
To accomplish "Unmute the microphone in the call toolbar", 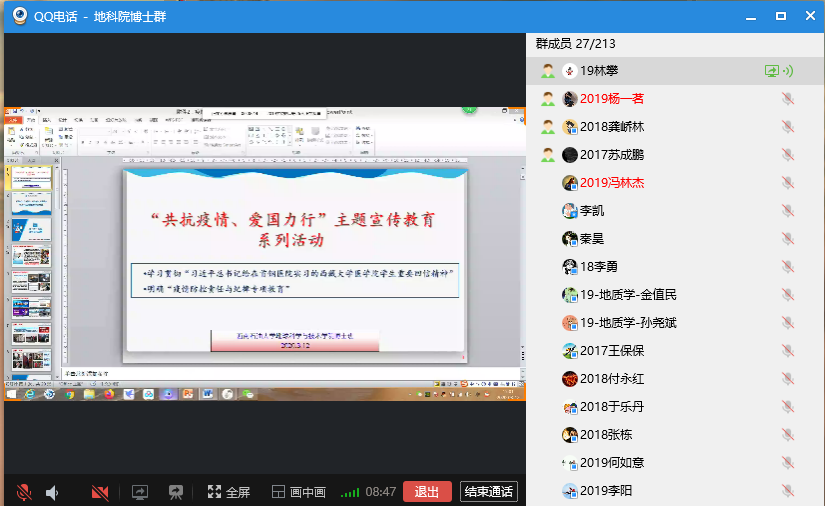I will pos(24,492).
